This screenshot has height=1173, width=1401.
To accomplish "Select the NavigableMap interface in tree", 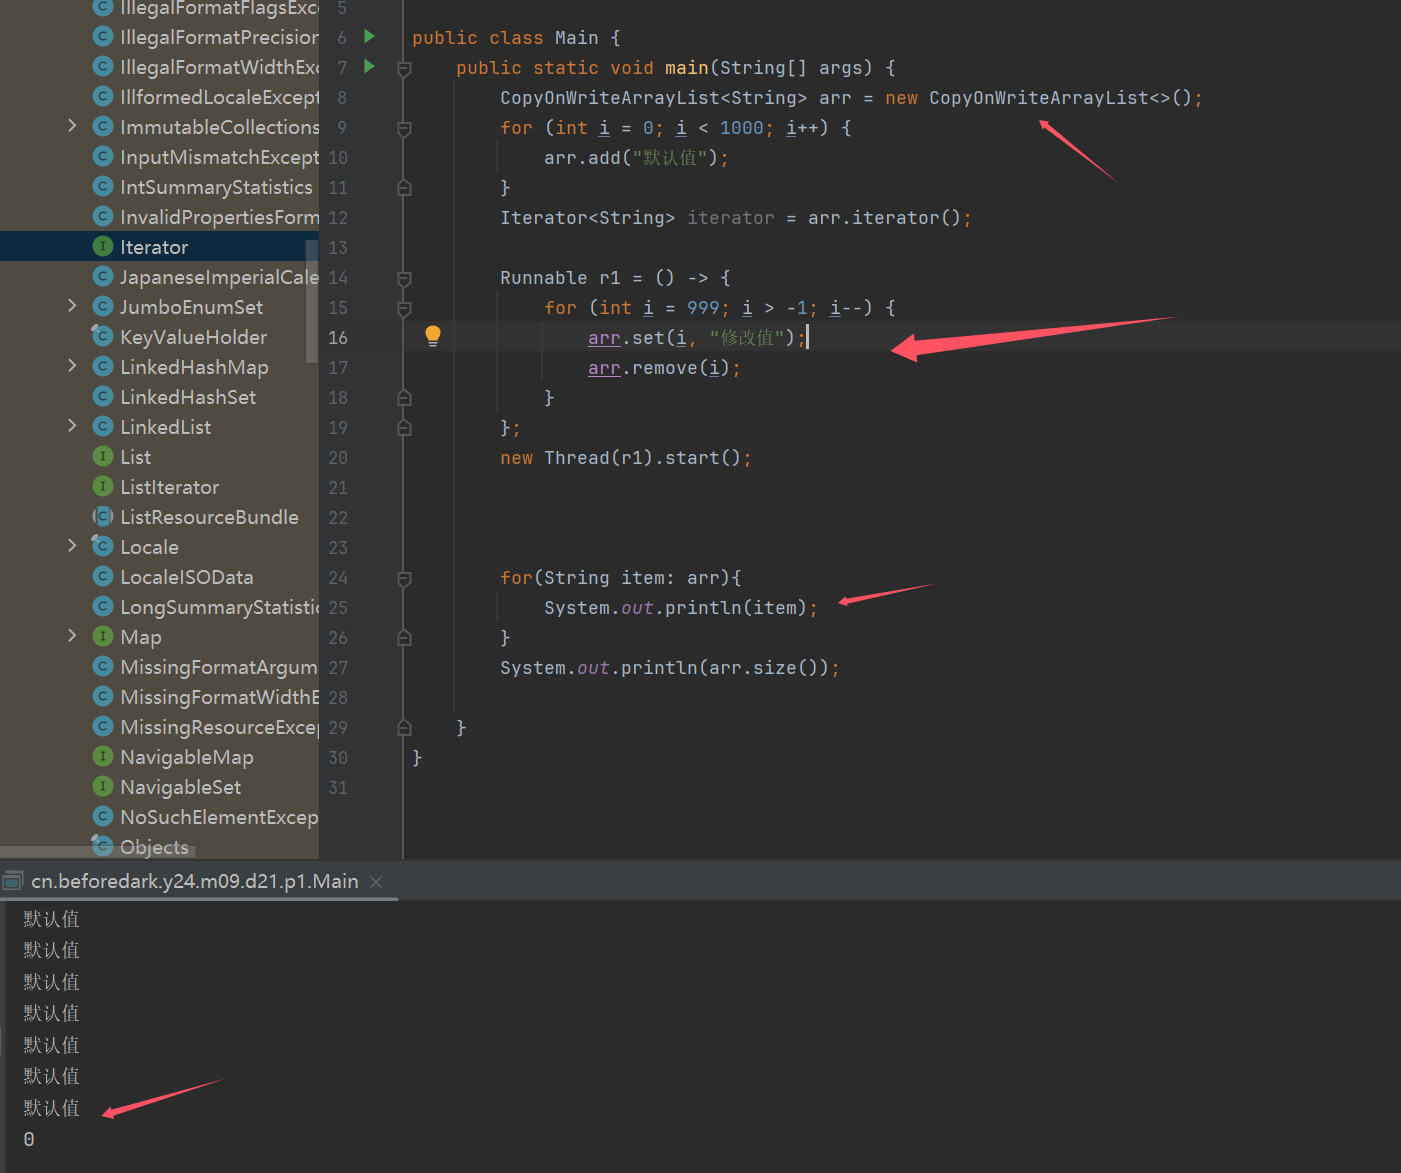I will click(x=186, y=757).
